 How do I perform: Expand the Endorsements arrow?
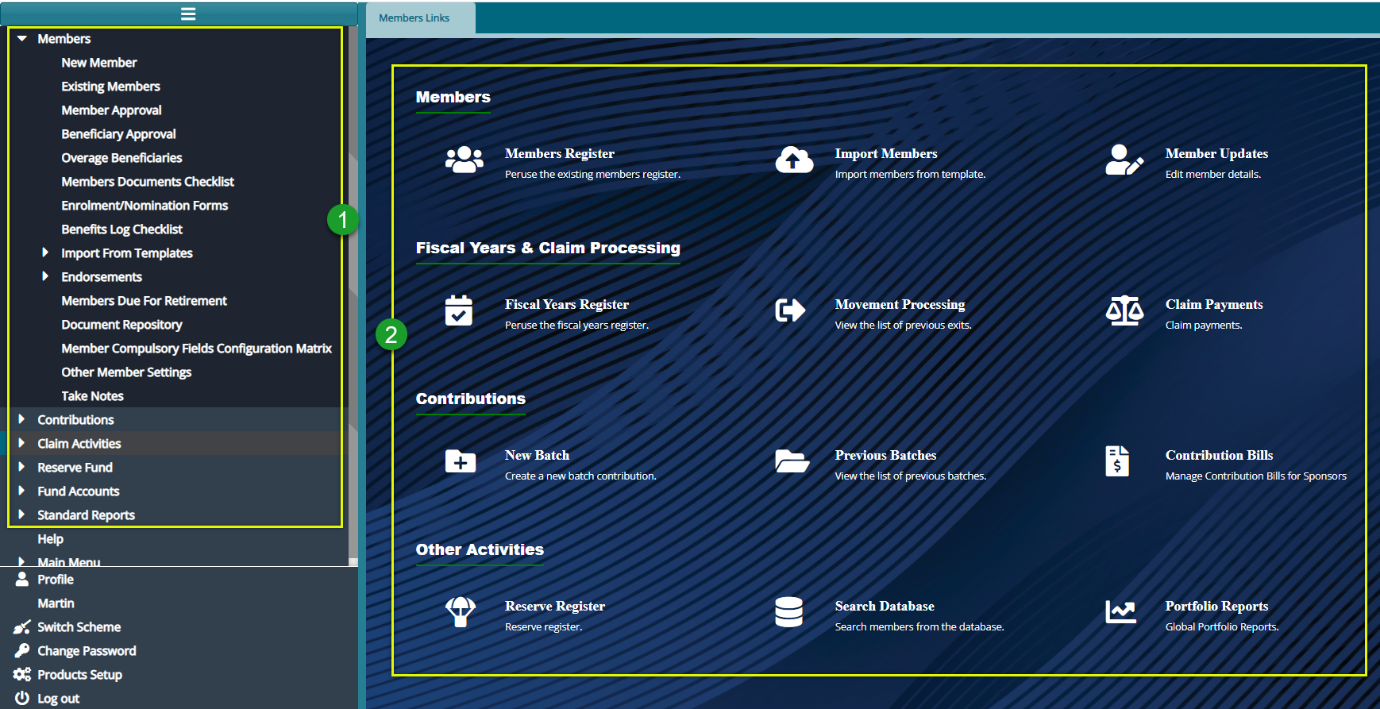coord(45,277)
